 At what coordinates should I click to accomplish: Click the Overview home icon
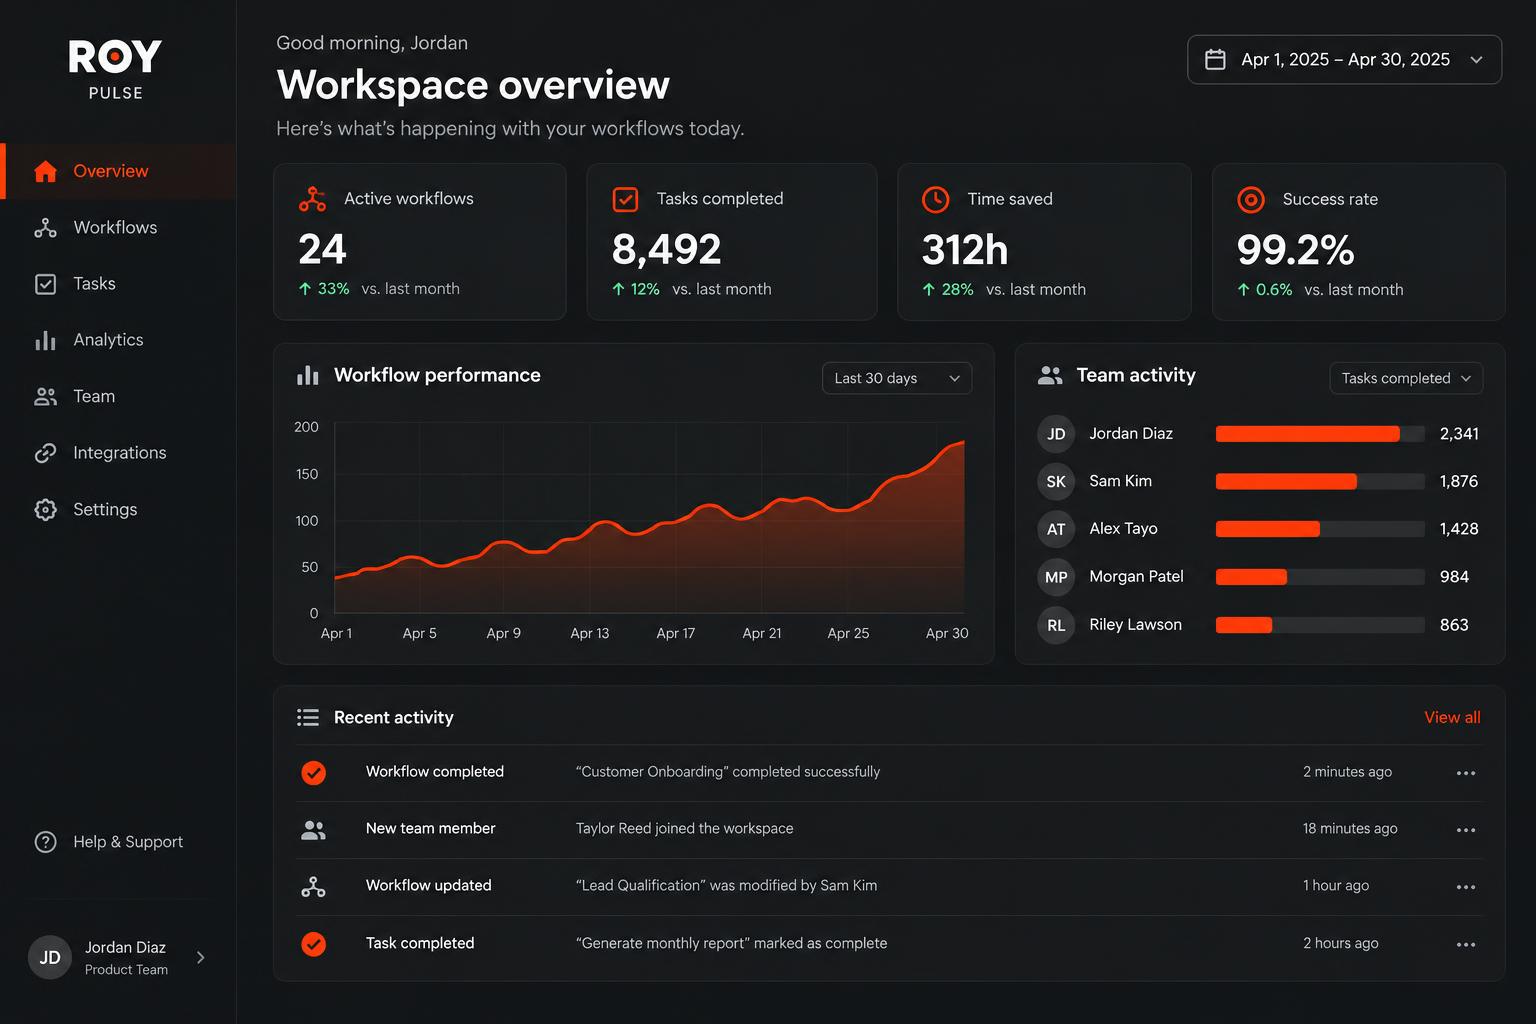tap(45, 171)
